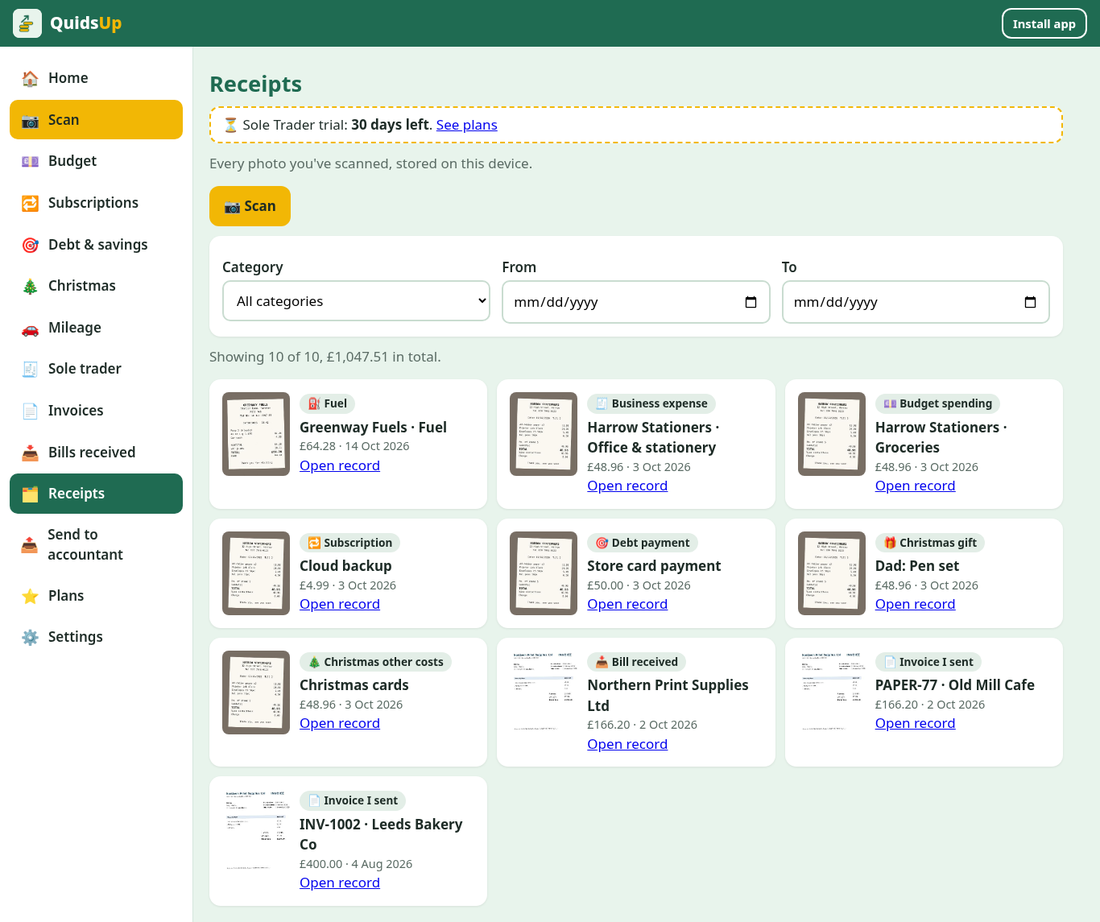The width and height of the screenshot is (1100, 922).
Task: Click the INV-1002 invoice thumbnail
Action: click(256, 831)
